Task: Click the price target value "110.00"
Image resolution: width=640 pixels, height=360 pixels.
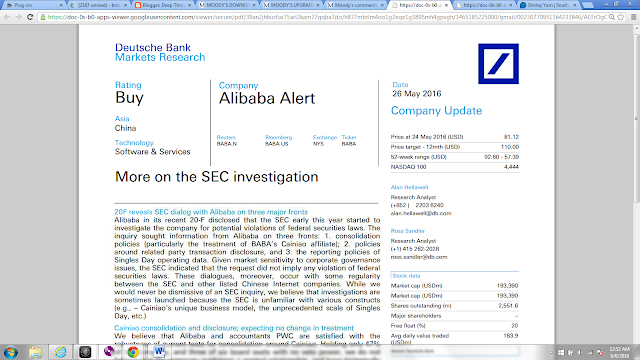Action: (510, 147)
